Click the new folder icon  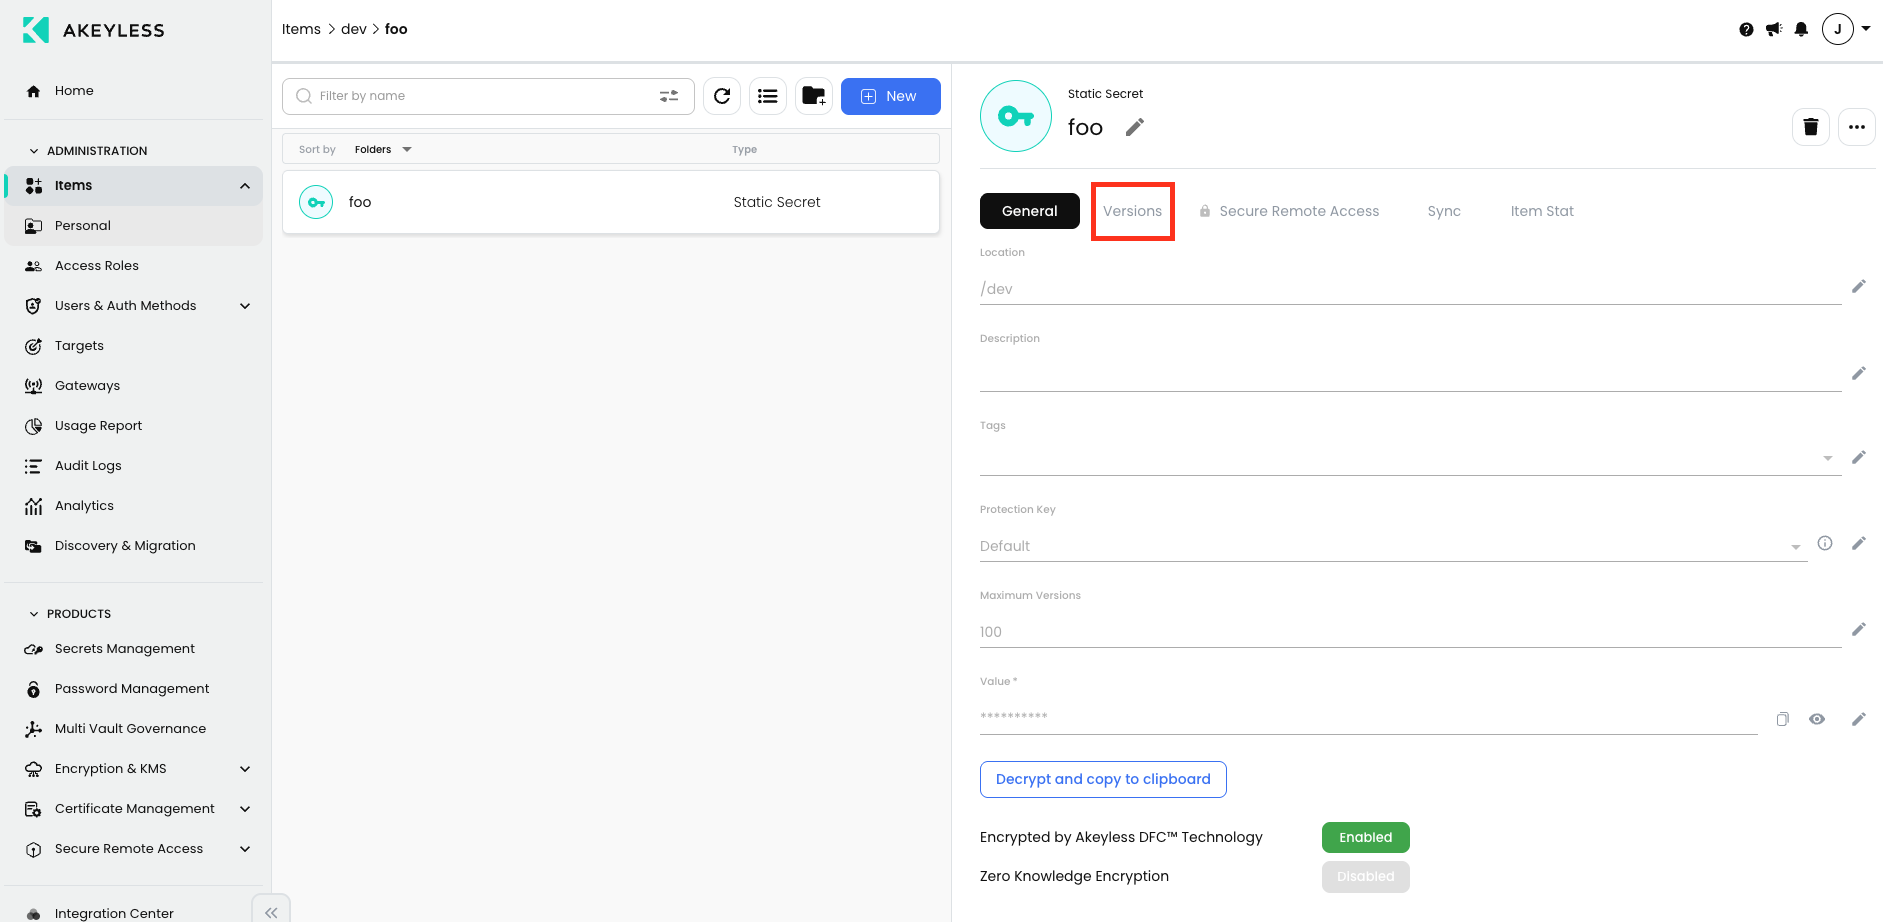click(814, 96)
